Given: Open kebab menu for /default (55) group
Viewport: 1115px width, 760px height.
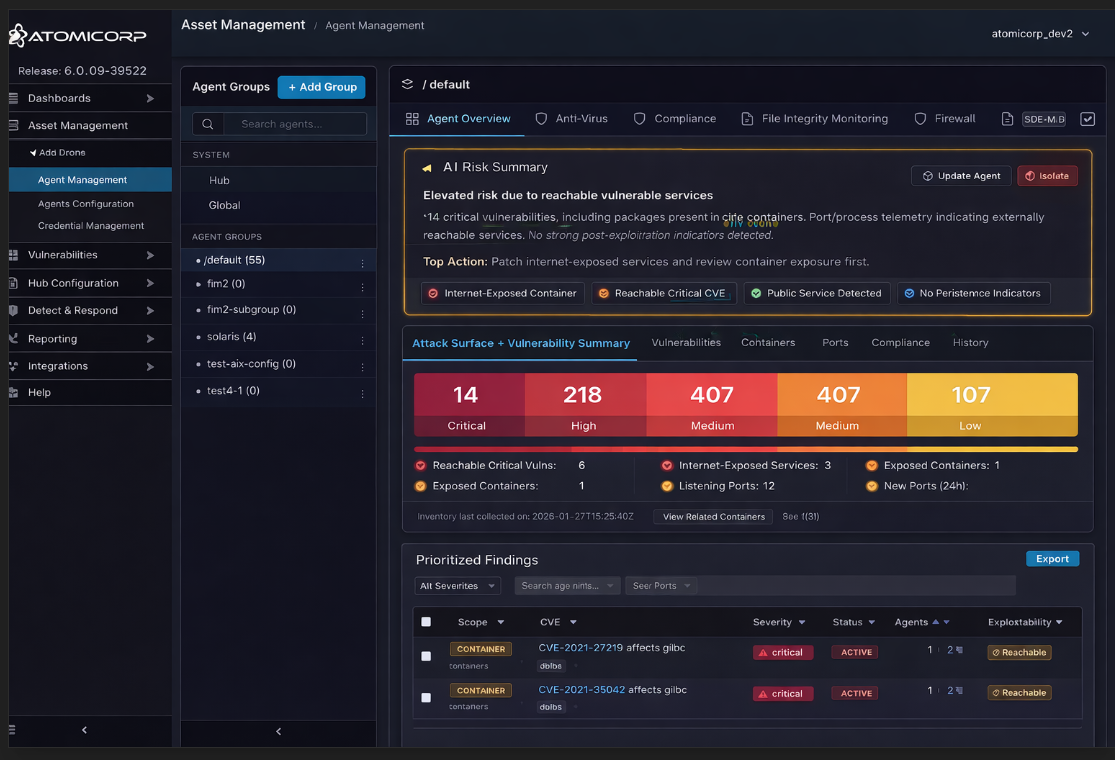Looking at the screenshot, I should (x=362, y=263).
